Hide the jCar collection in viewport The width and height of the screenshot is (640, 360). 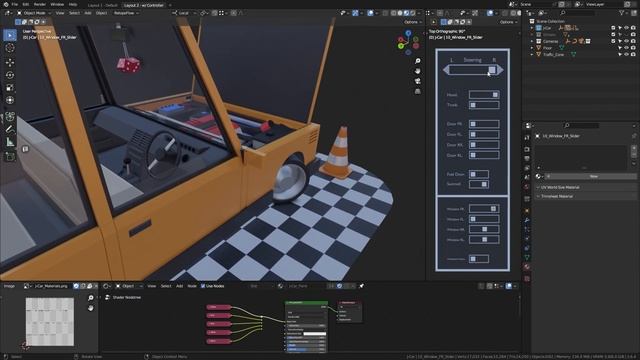627,28
